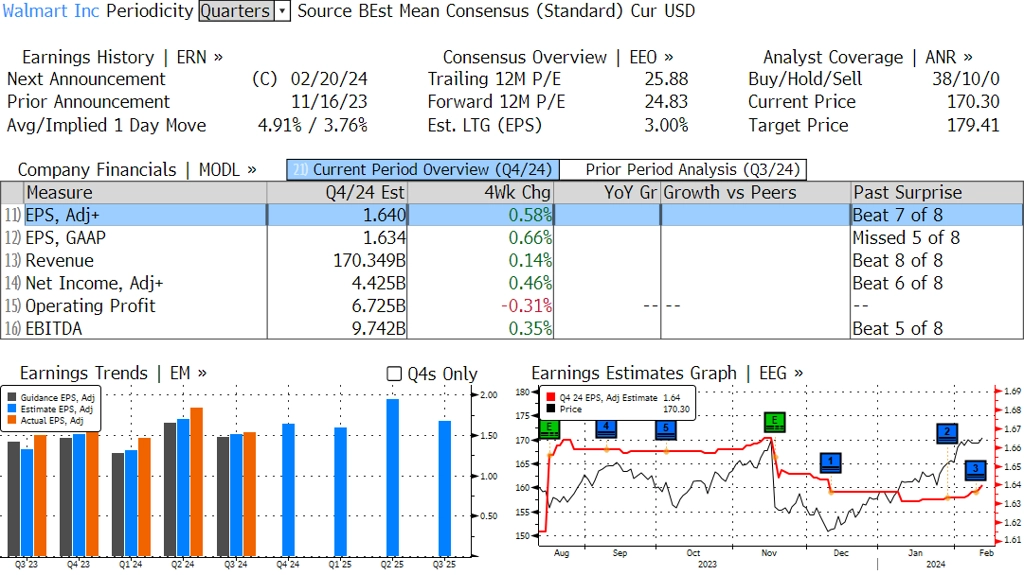This screenshot has width=1024, height=575.
Task: Click the Beat 8 of 8 cell
Action: coord(897,261)
